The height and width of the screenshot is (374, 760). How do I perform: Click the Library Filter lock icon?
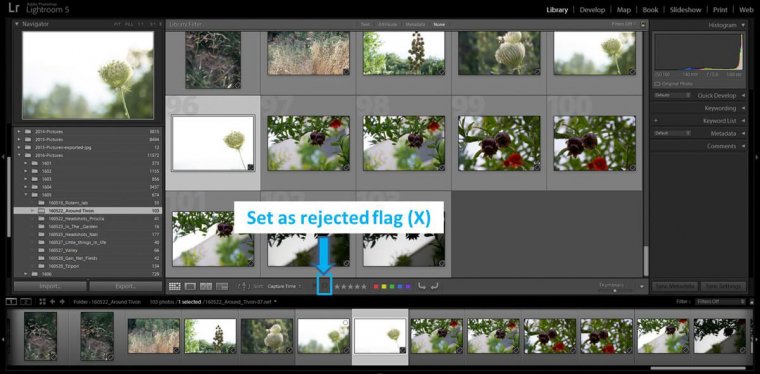point(643,24)
